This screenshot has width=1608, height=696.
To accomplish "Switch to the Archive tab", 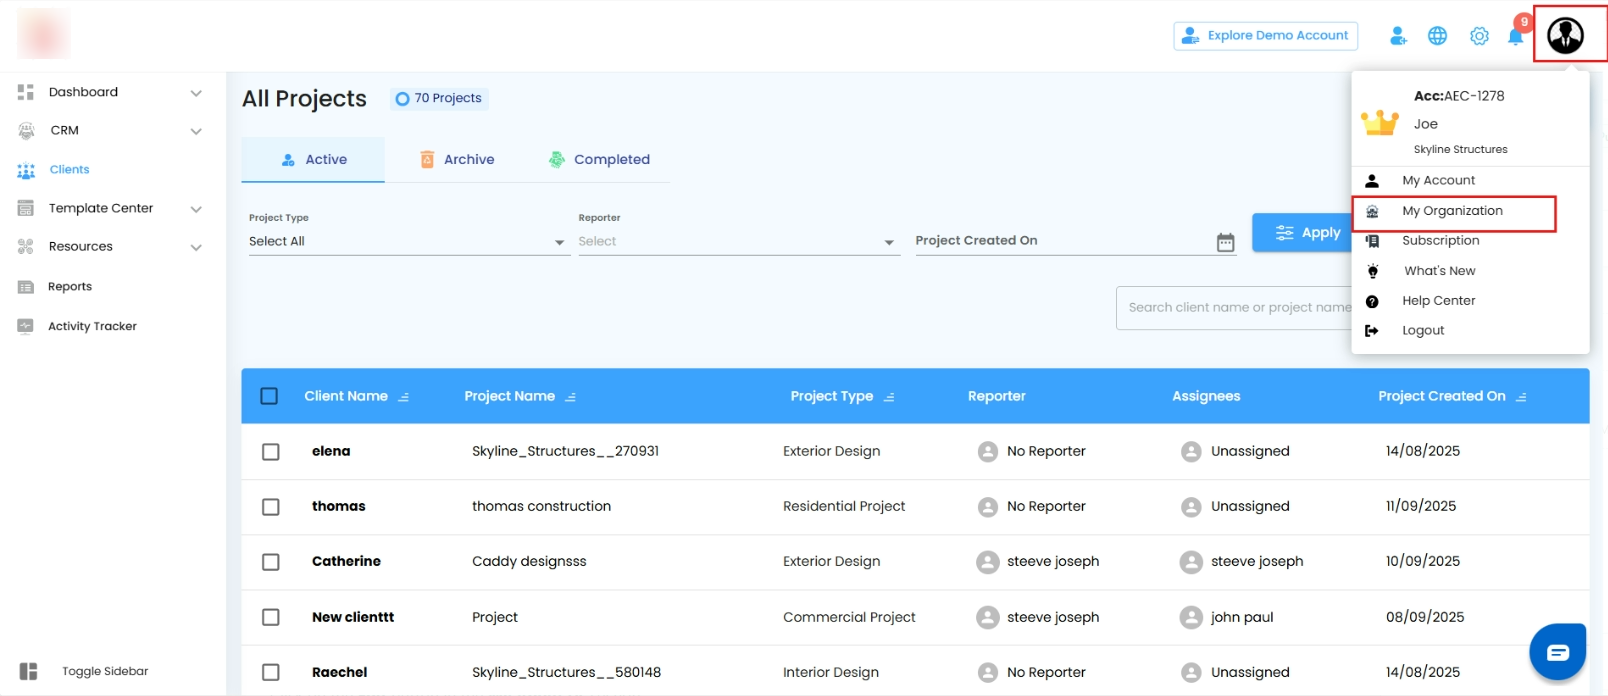I will (457, 160).
